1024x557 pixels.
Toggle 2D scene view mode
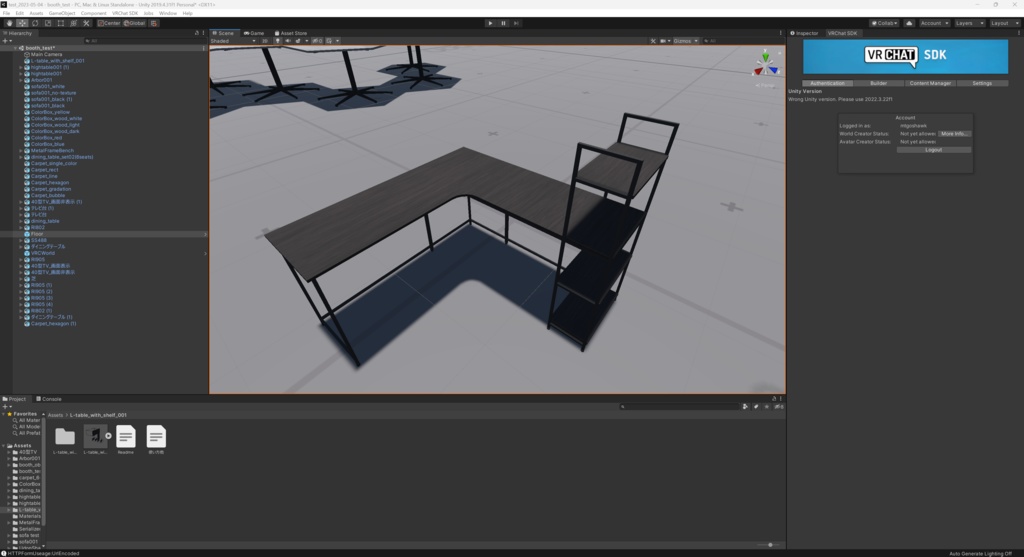[x=264, y=40]
